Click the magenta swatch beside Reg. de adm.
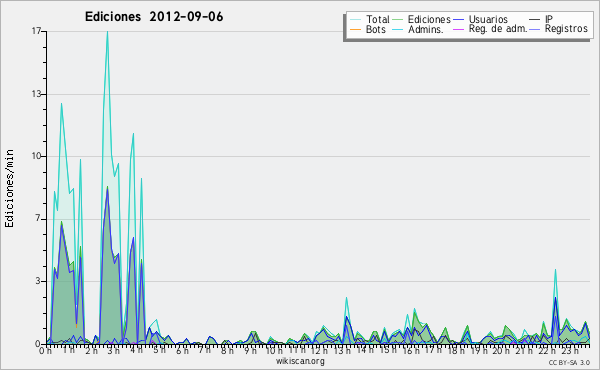This screenshot has width=600, height=370. point(458,29)
